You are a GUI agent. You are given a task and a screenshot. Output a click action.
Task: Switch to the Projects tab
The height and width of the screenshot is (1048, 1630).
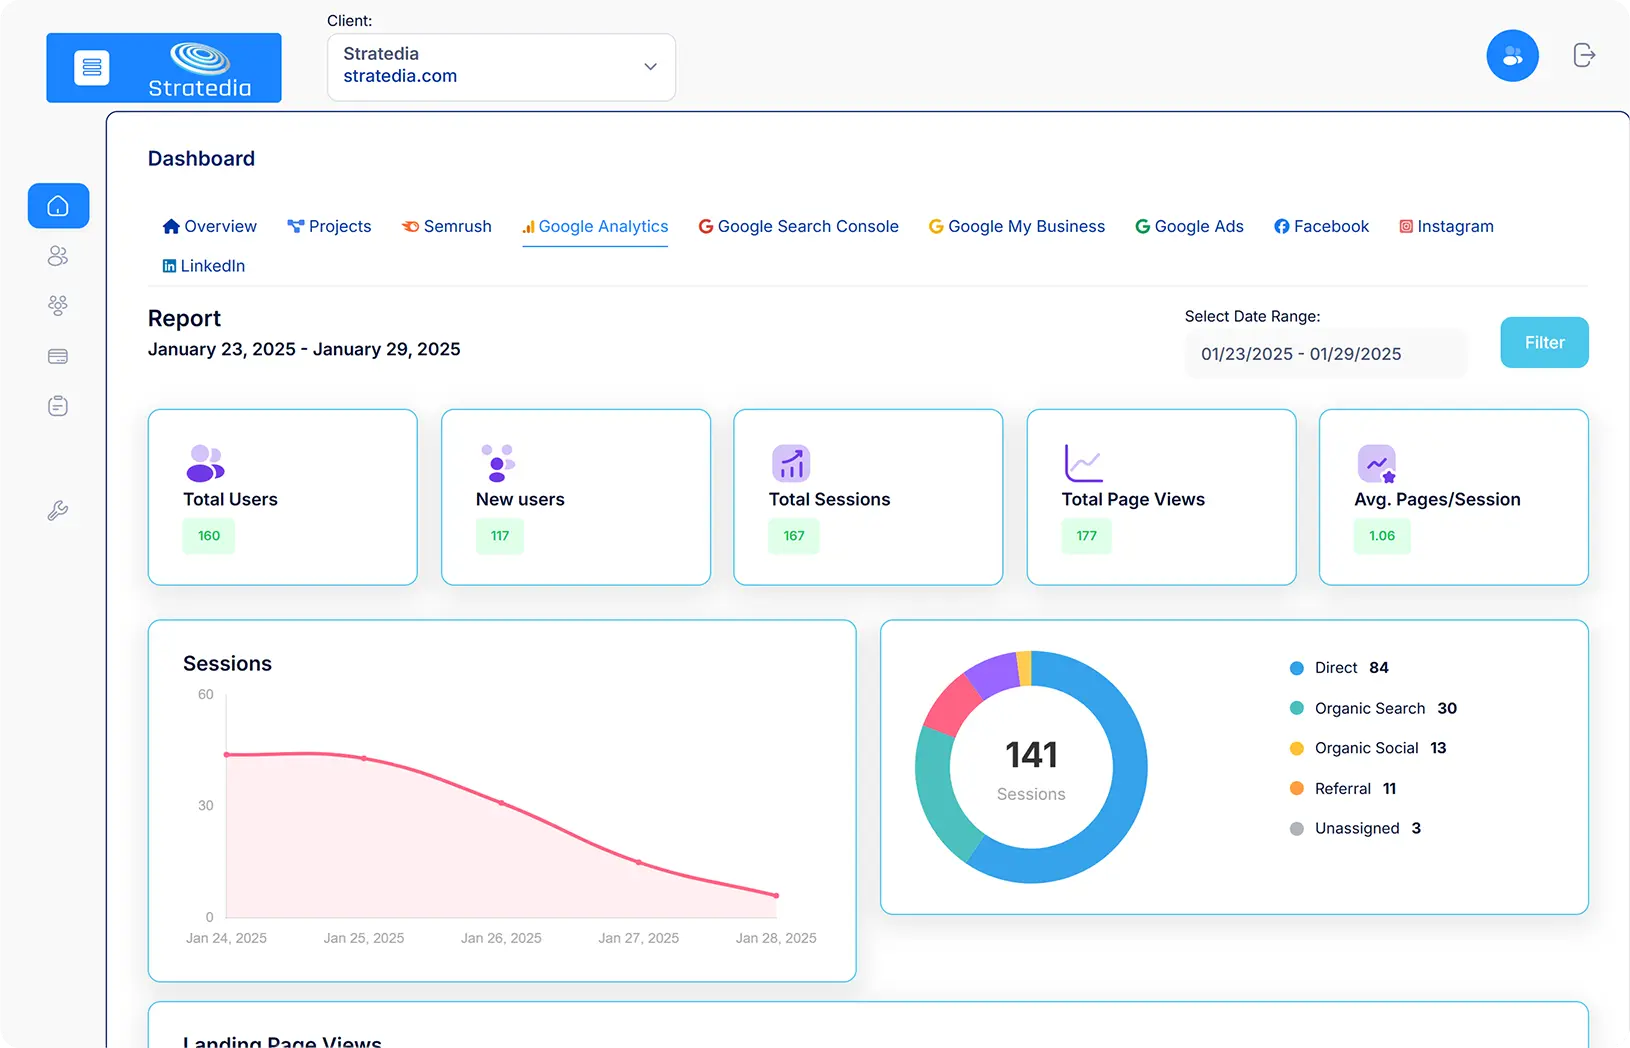[x=329, y=226]
